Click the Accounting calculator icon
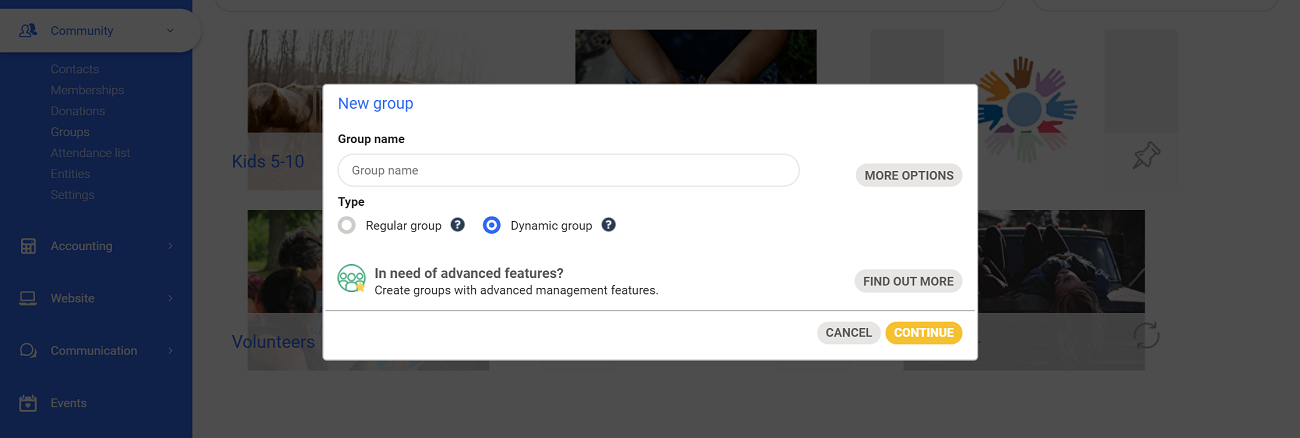 tap(28, 246)
